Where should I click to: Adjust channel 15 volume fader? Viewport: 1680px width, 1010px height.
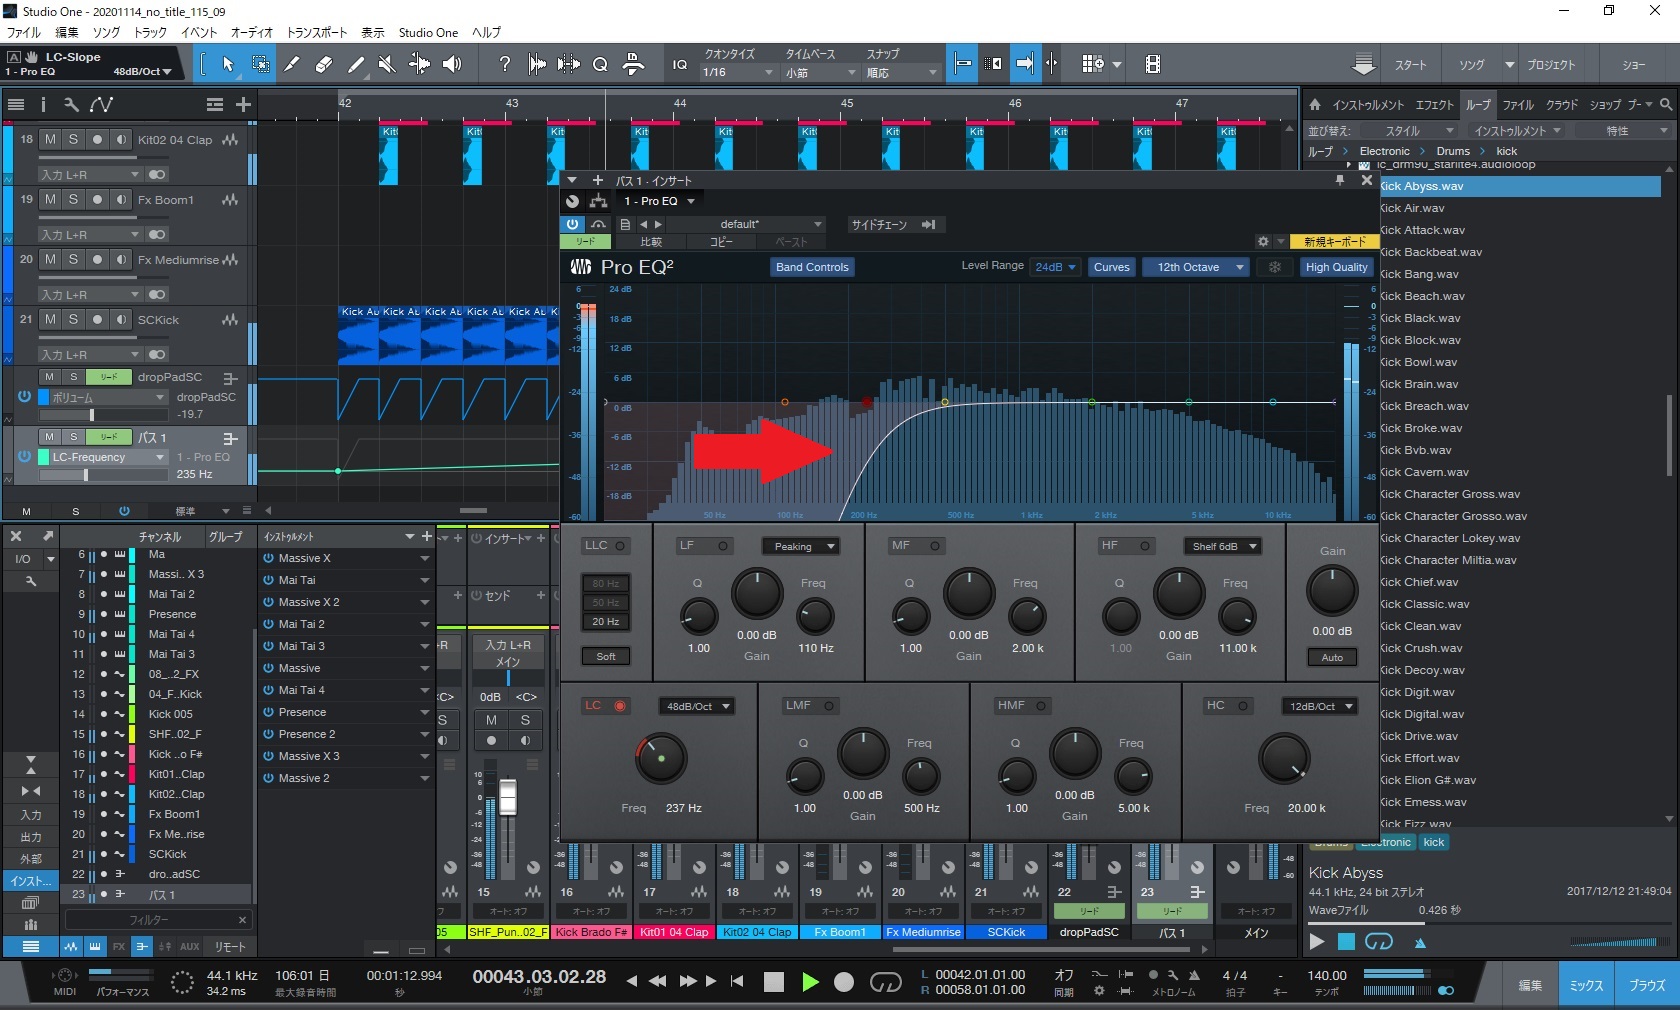(508, 797)
